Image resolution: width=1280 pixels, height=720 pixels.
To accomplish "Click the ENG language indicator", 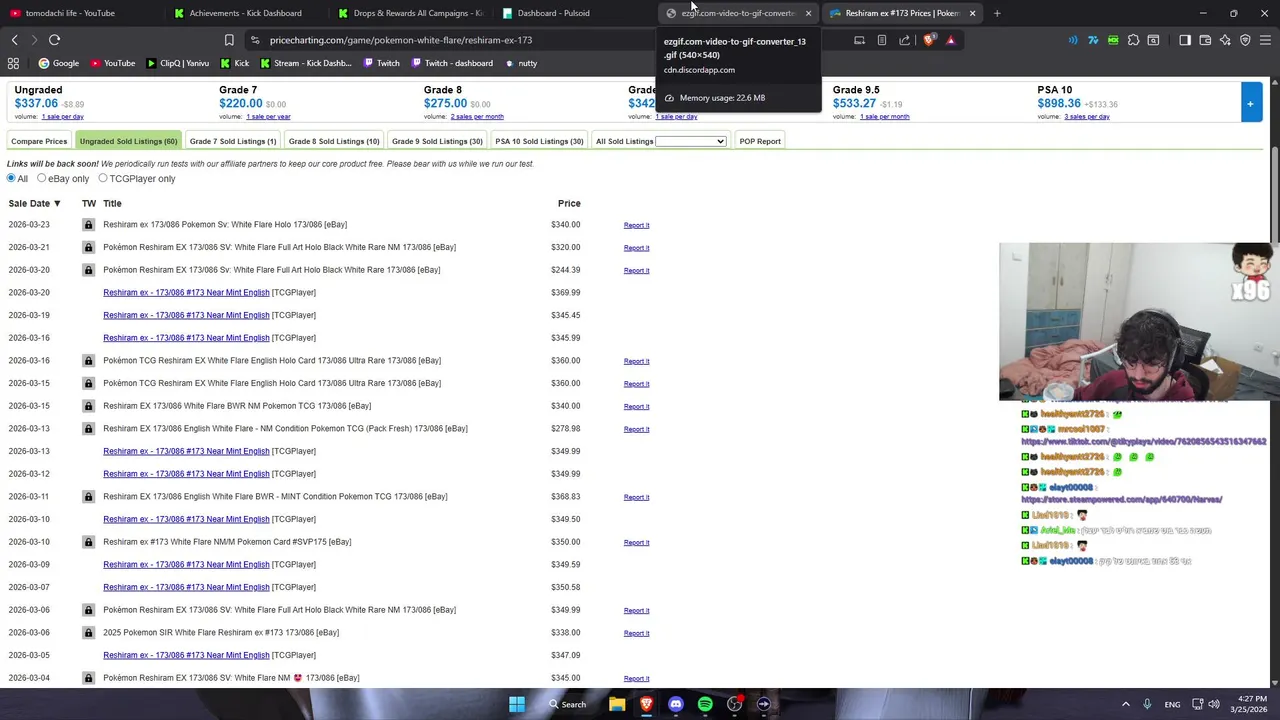I will [1172, 704].
